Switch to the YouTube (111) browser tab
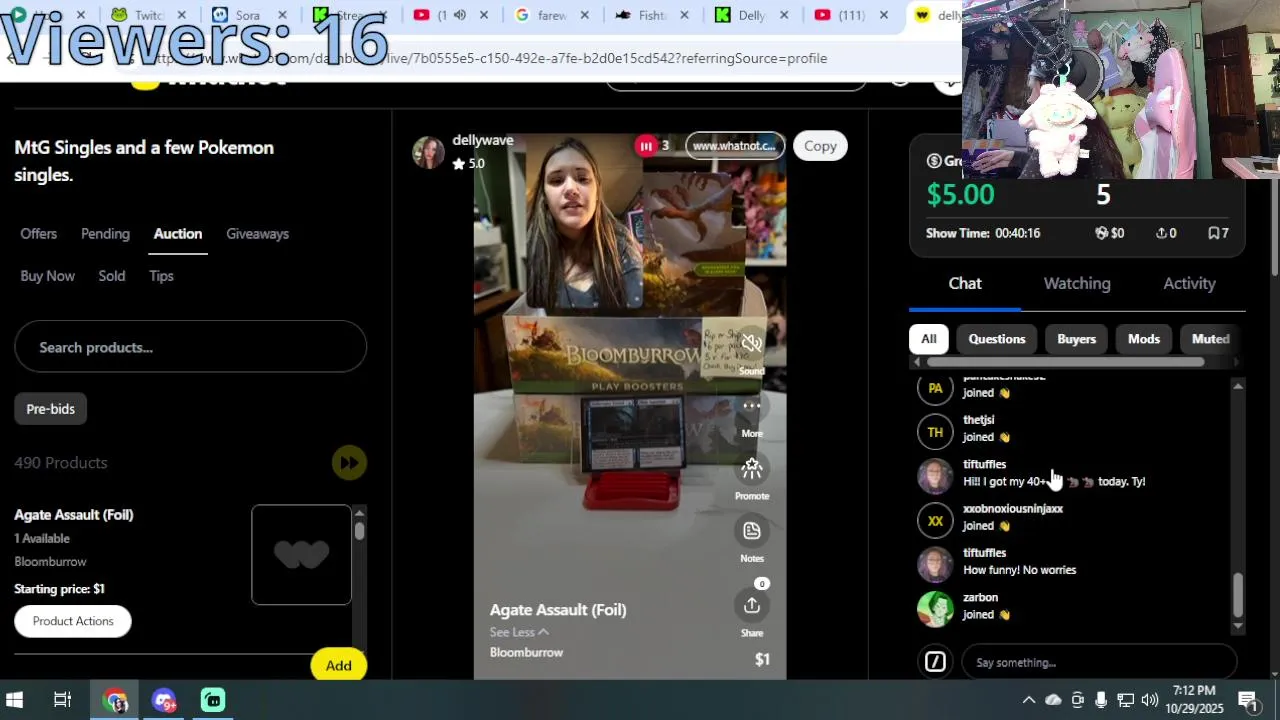The height and width of the screenshot is (720, 1280). 851,15
